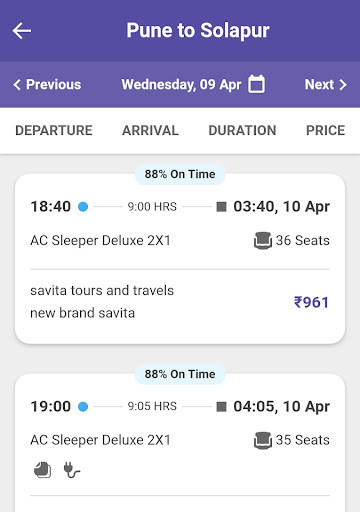The height and width of the screenshot is (512, 360).
Task: Open the calendar date picker icon
Action: click(x=256, y=84)
